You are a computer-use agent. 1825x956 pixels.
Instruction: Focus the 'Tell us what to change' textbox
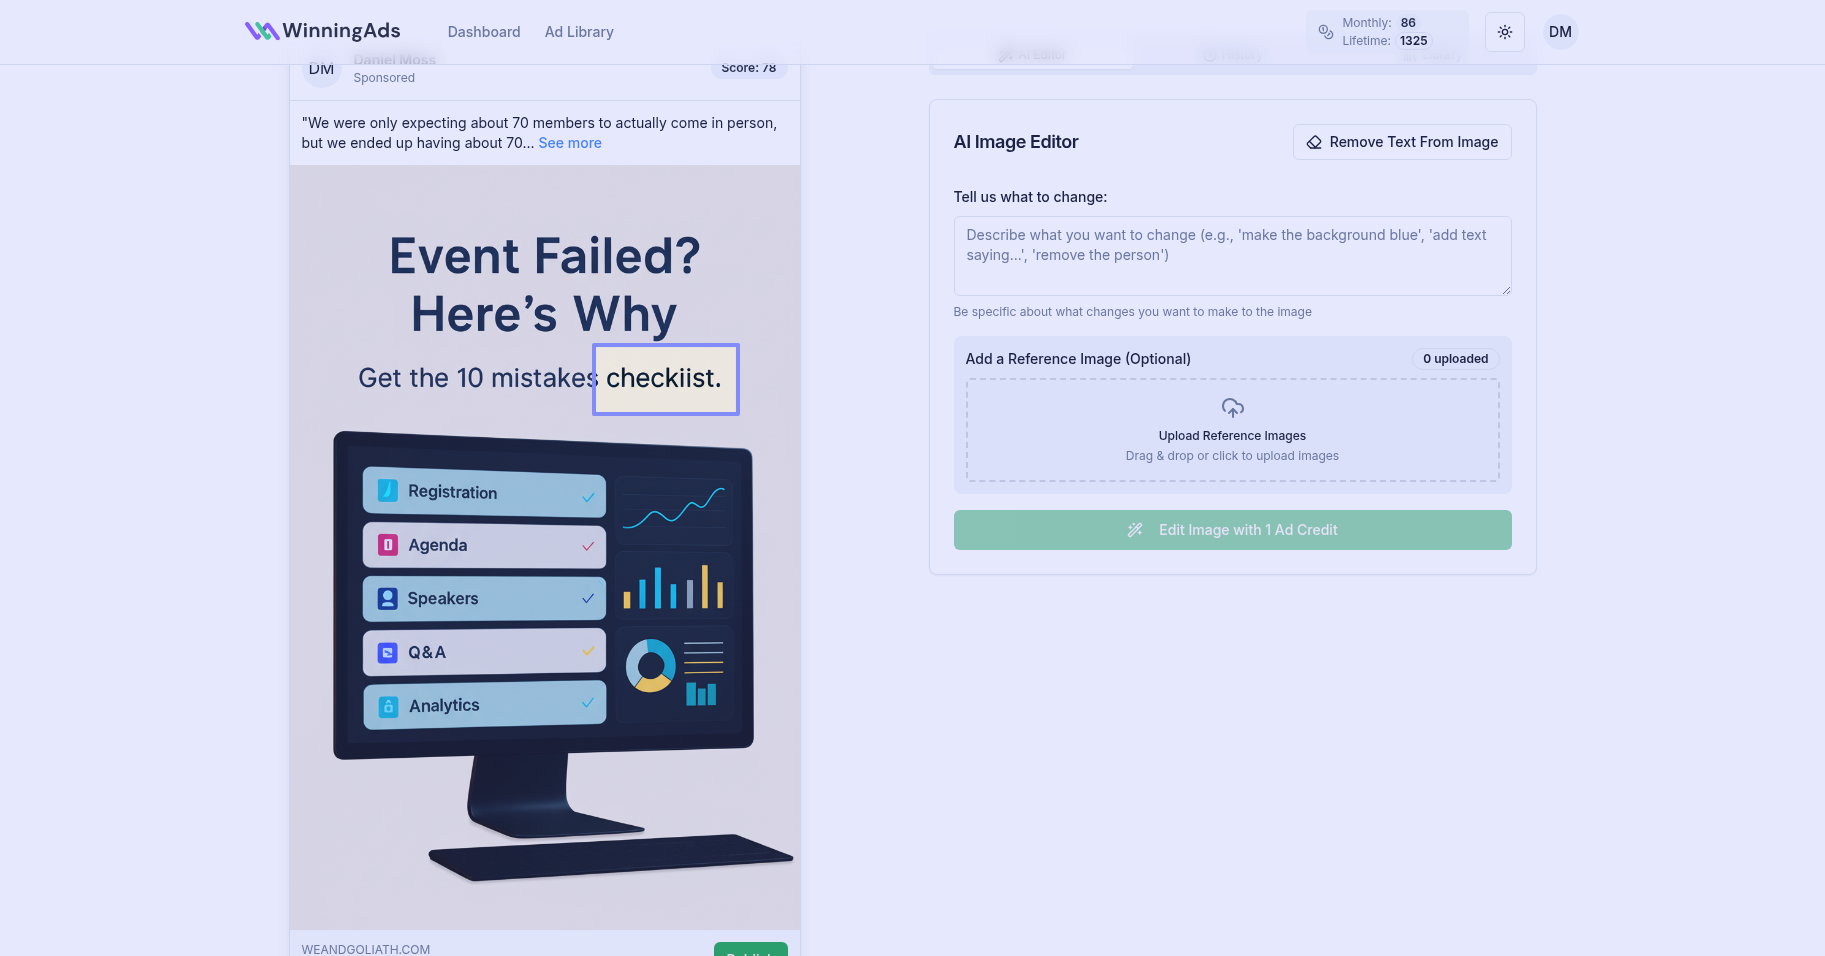pyautogui.click(x=1232, y=256)
